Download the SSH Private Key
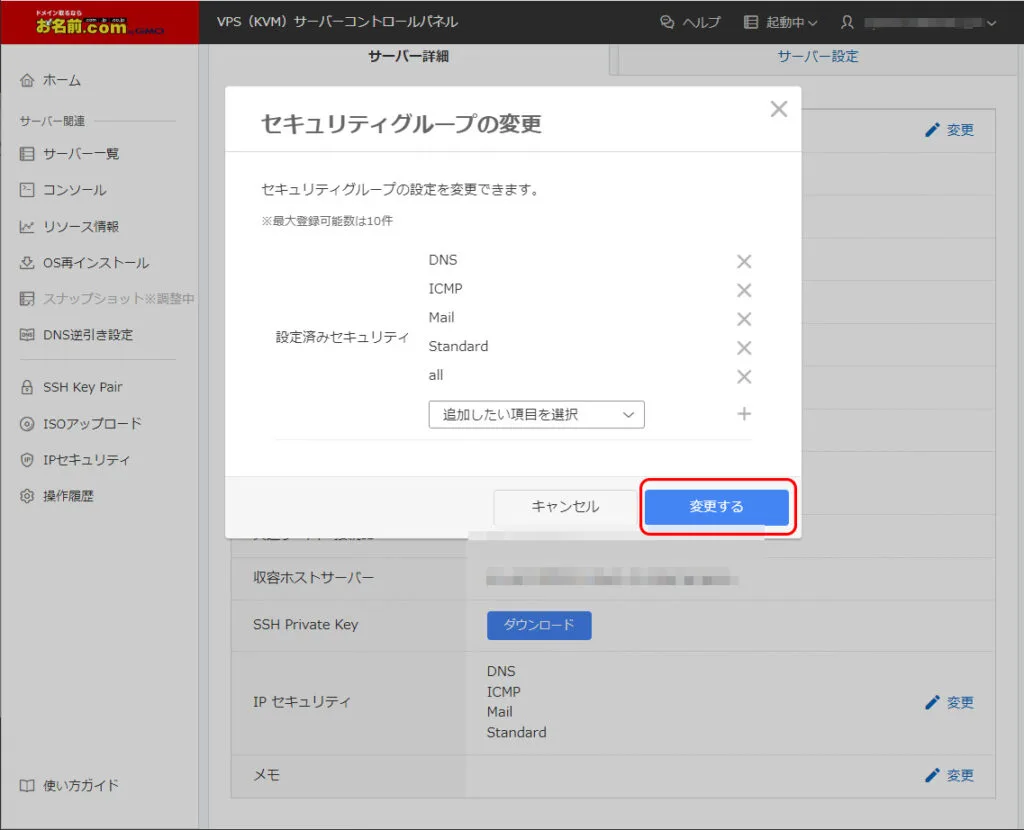The height and width of the screenshot is (830, 1024). point(539,625)
